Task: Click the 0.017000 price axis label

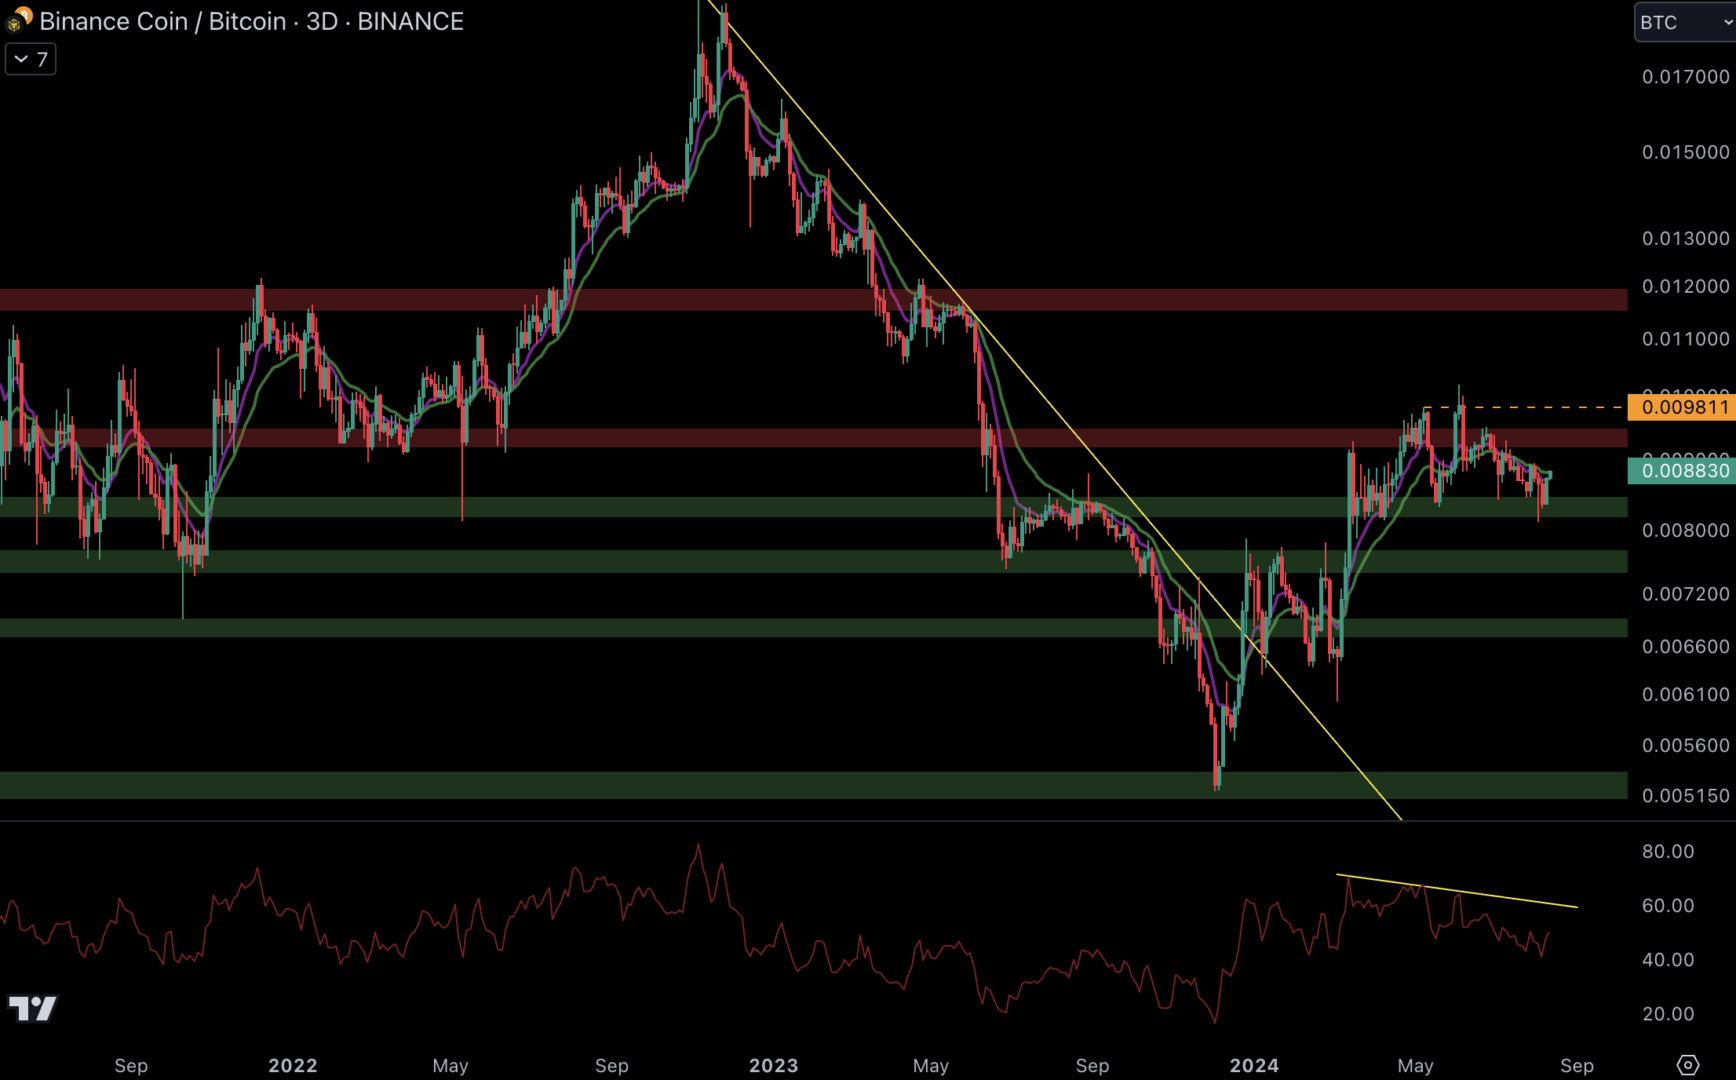Action: (x=1685, y=77)
